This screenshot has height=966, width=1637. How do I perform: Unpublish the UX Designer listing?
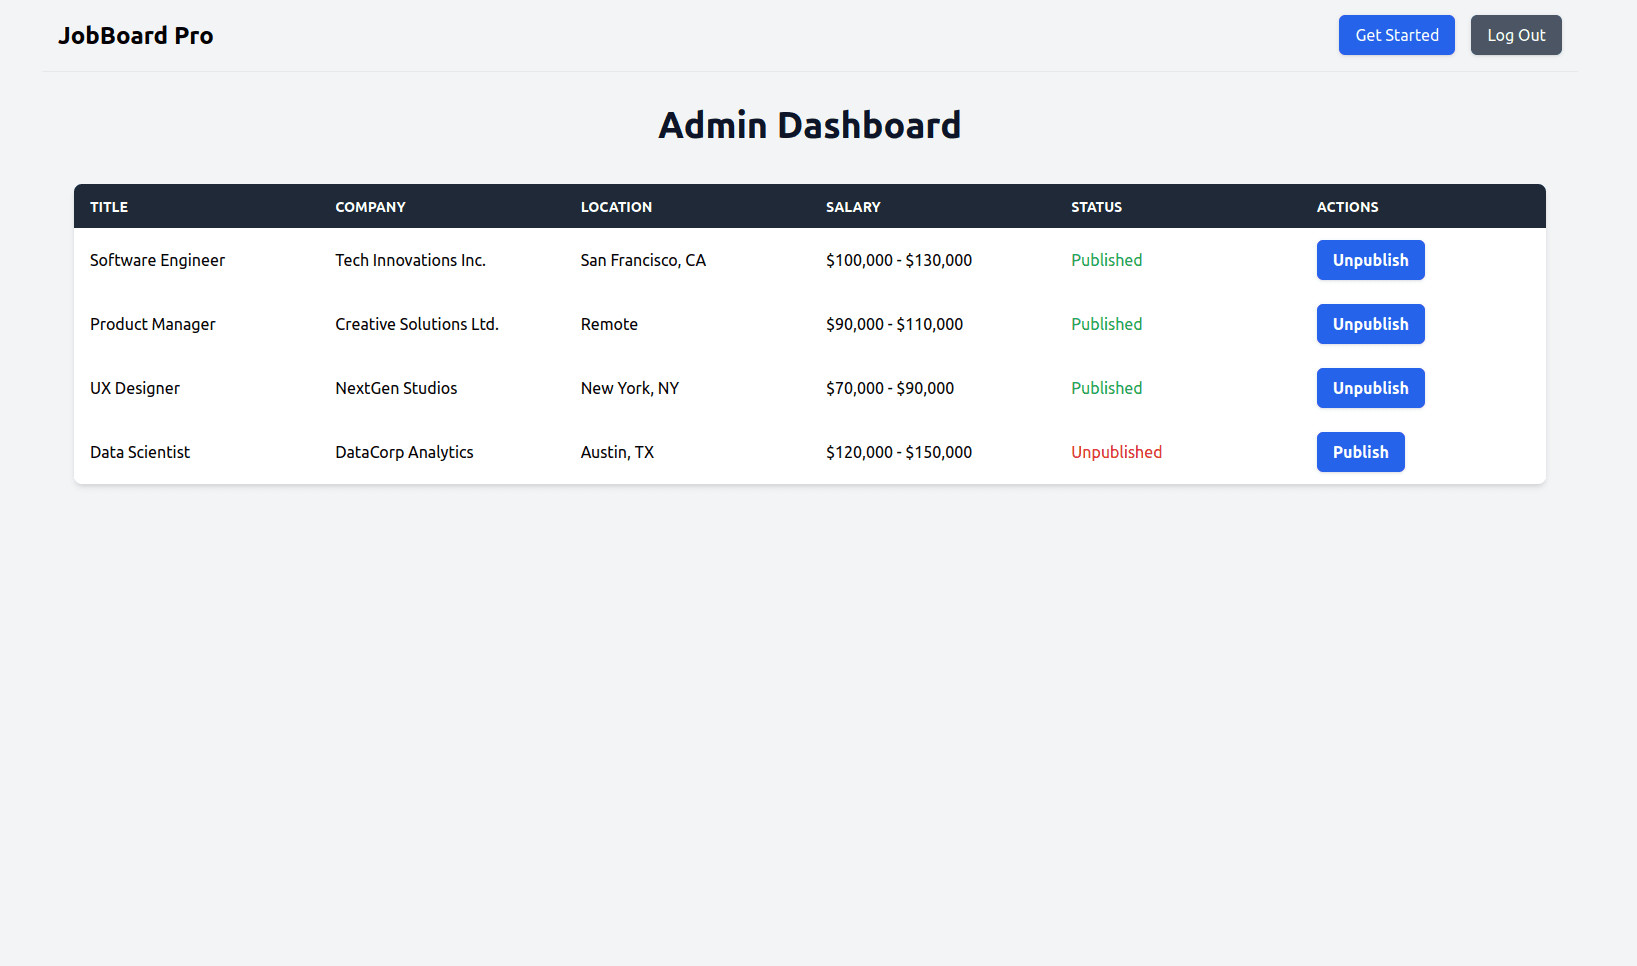pyautogui.click(x=1370, y=388)
